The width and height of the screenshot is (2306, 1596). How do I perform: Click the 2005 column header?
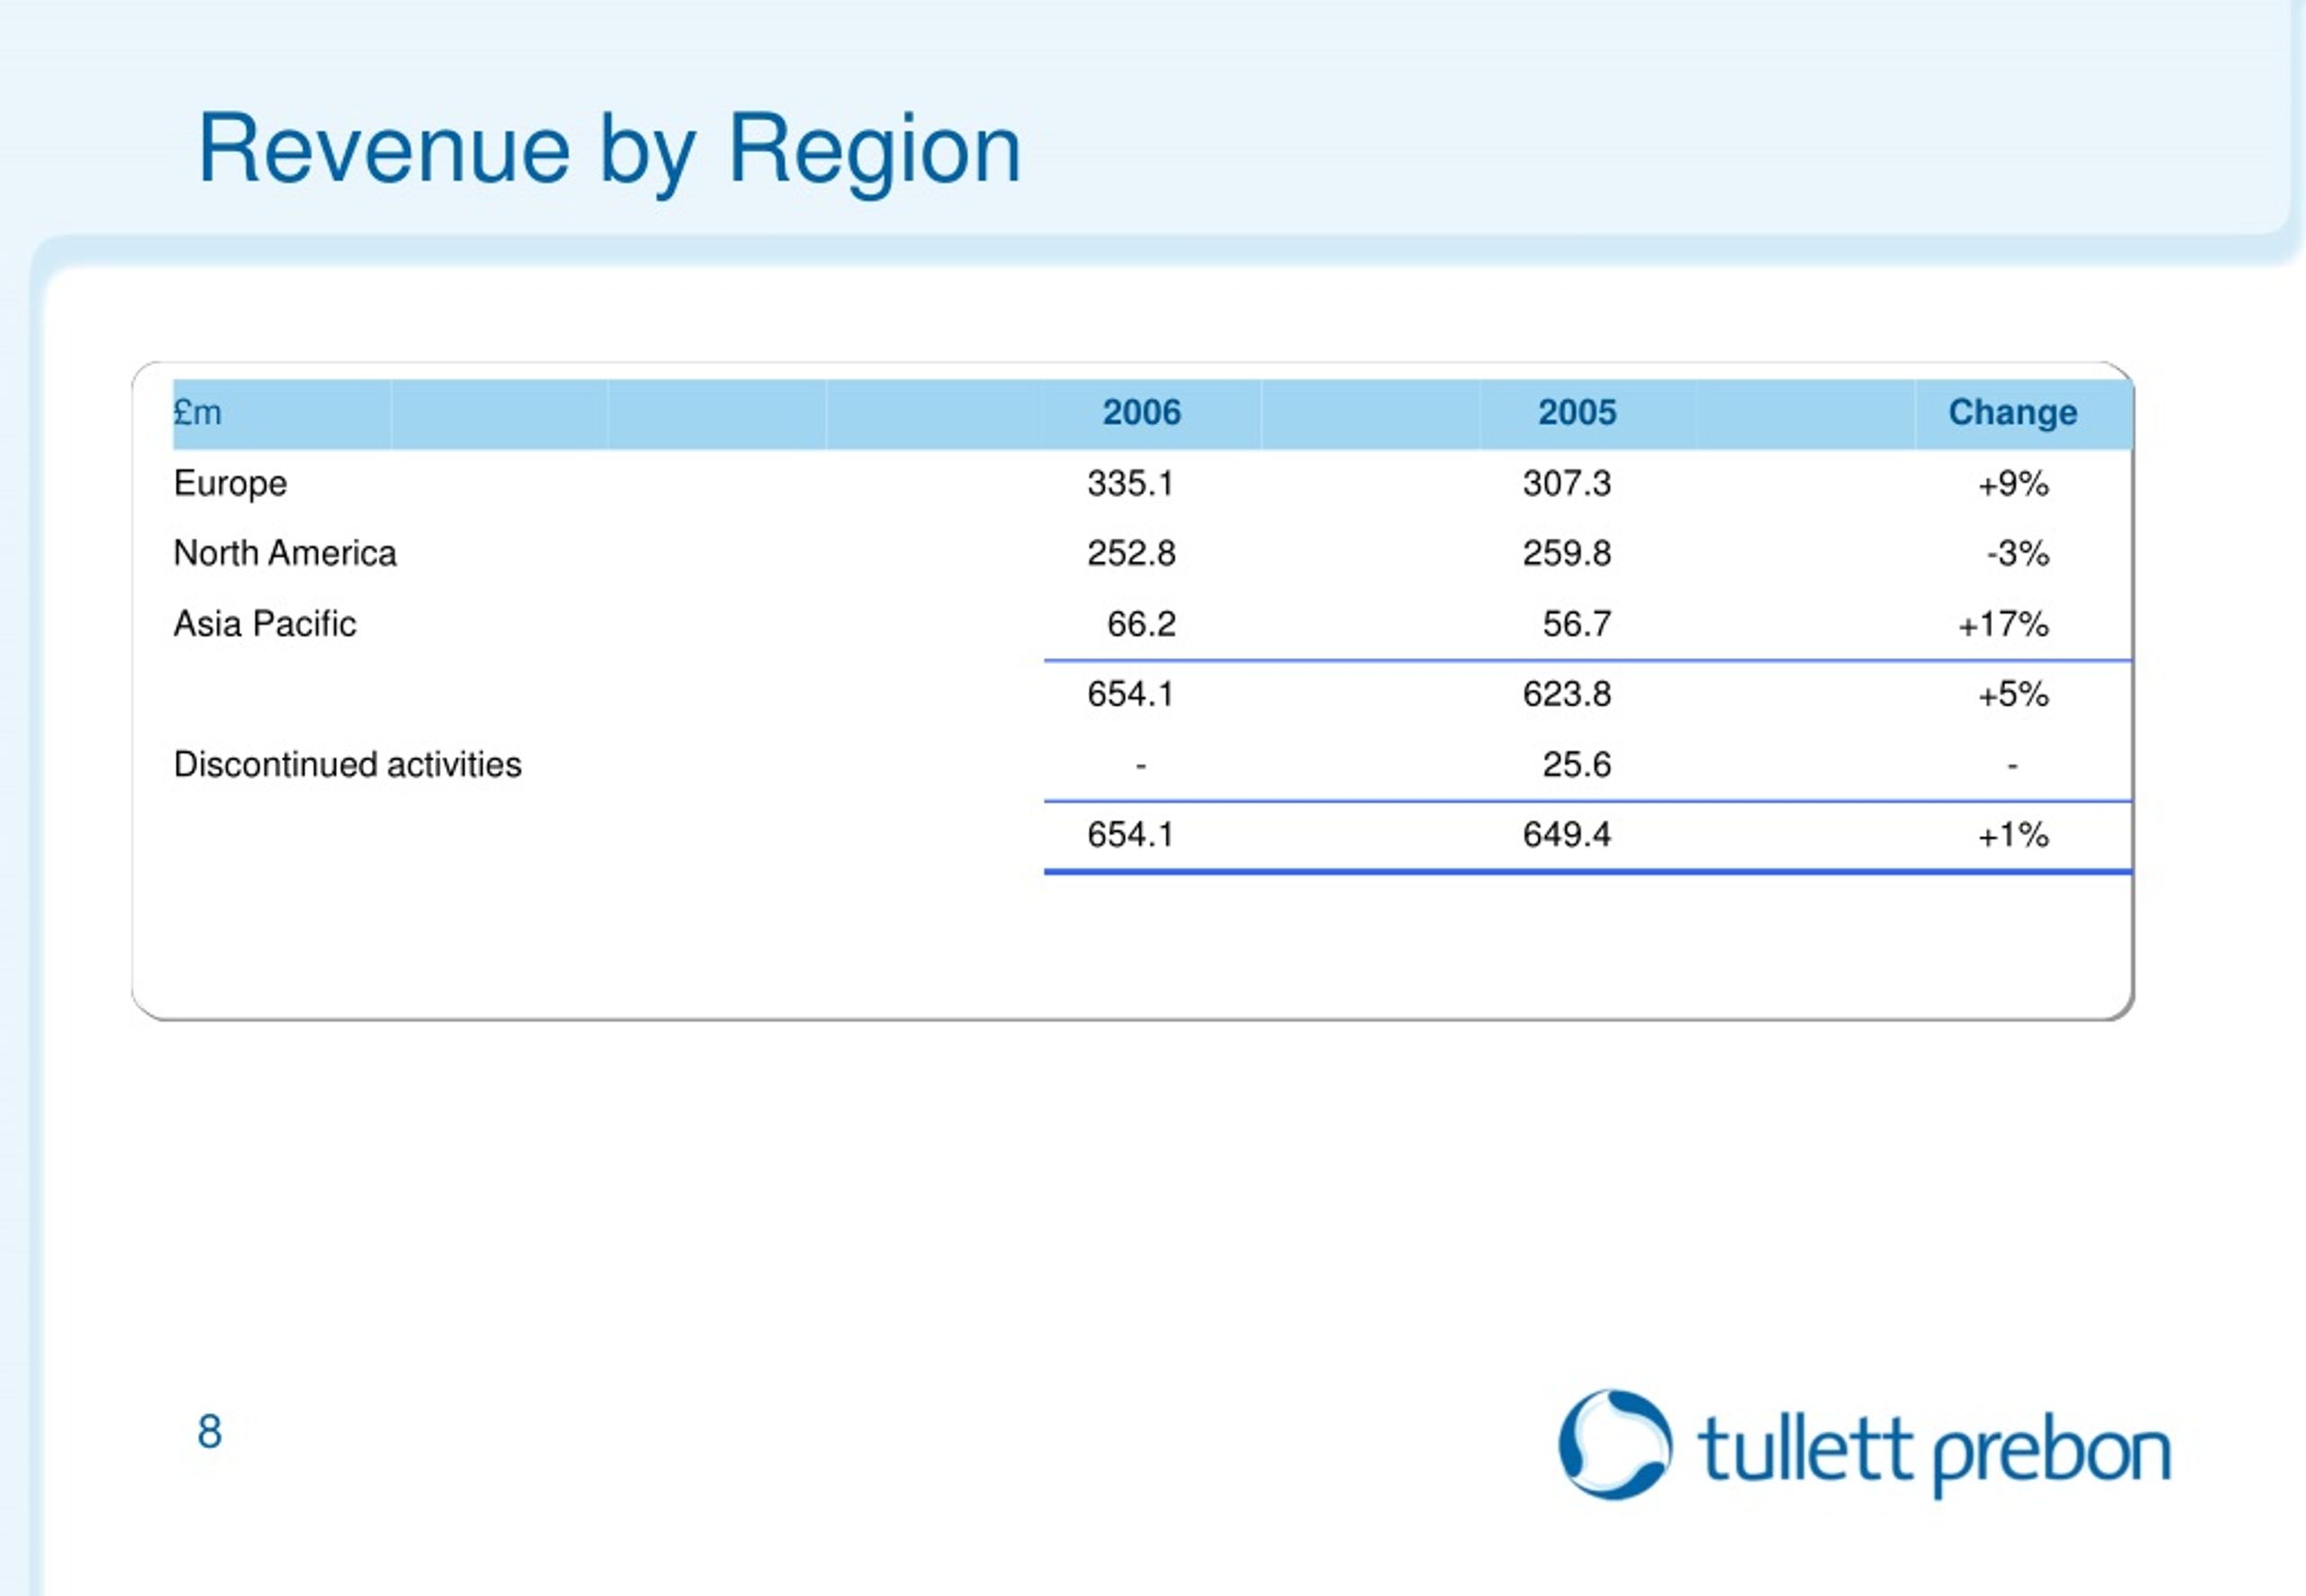[x=1577, y=412]
